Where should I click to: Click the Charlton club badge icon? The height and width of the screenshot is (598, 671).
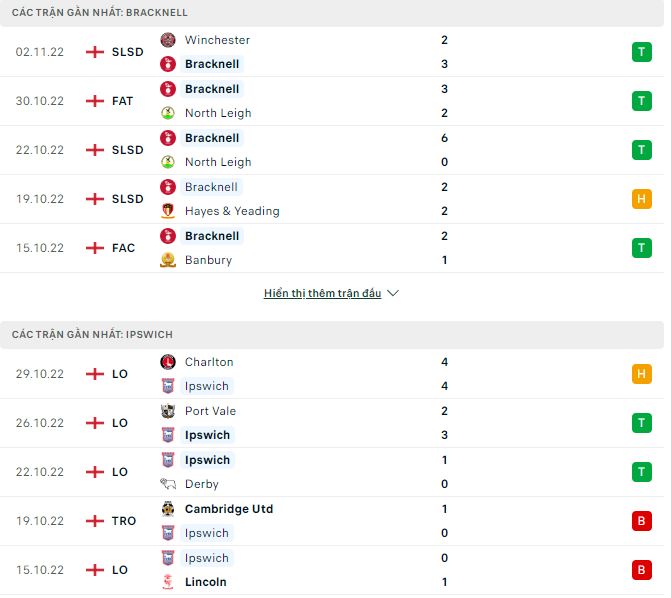tap(168, 362)
